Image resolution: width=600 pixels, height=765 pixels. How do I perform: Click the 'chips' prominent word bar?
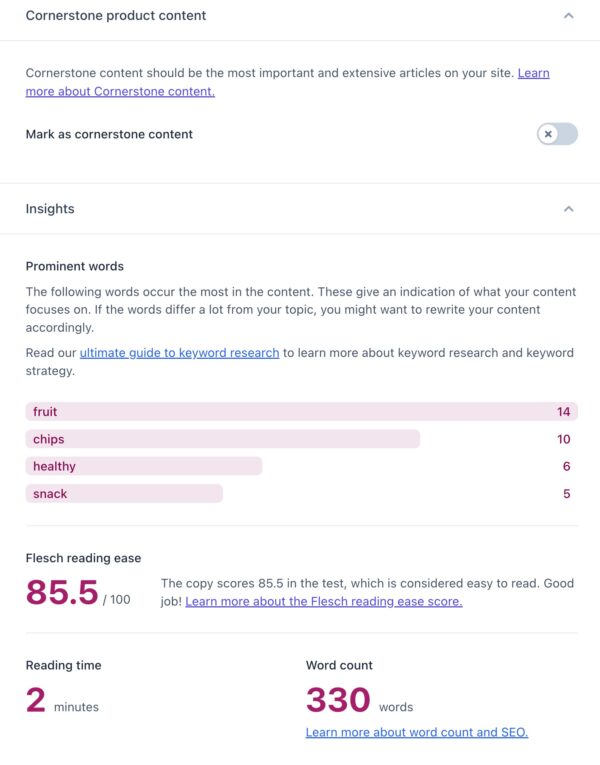click(222, 439)
